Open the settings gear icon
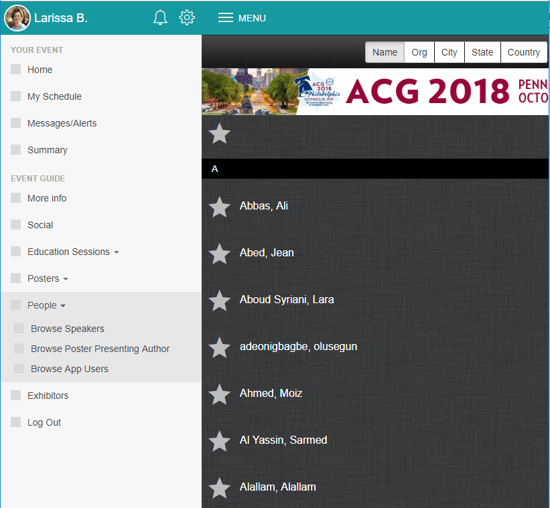The height and width of the screenshot is (508, 550). 187,18
